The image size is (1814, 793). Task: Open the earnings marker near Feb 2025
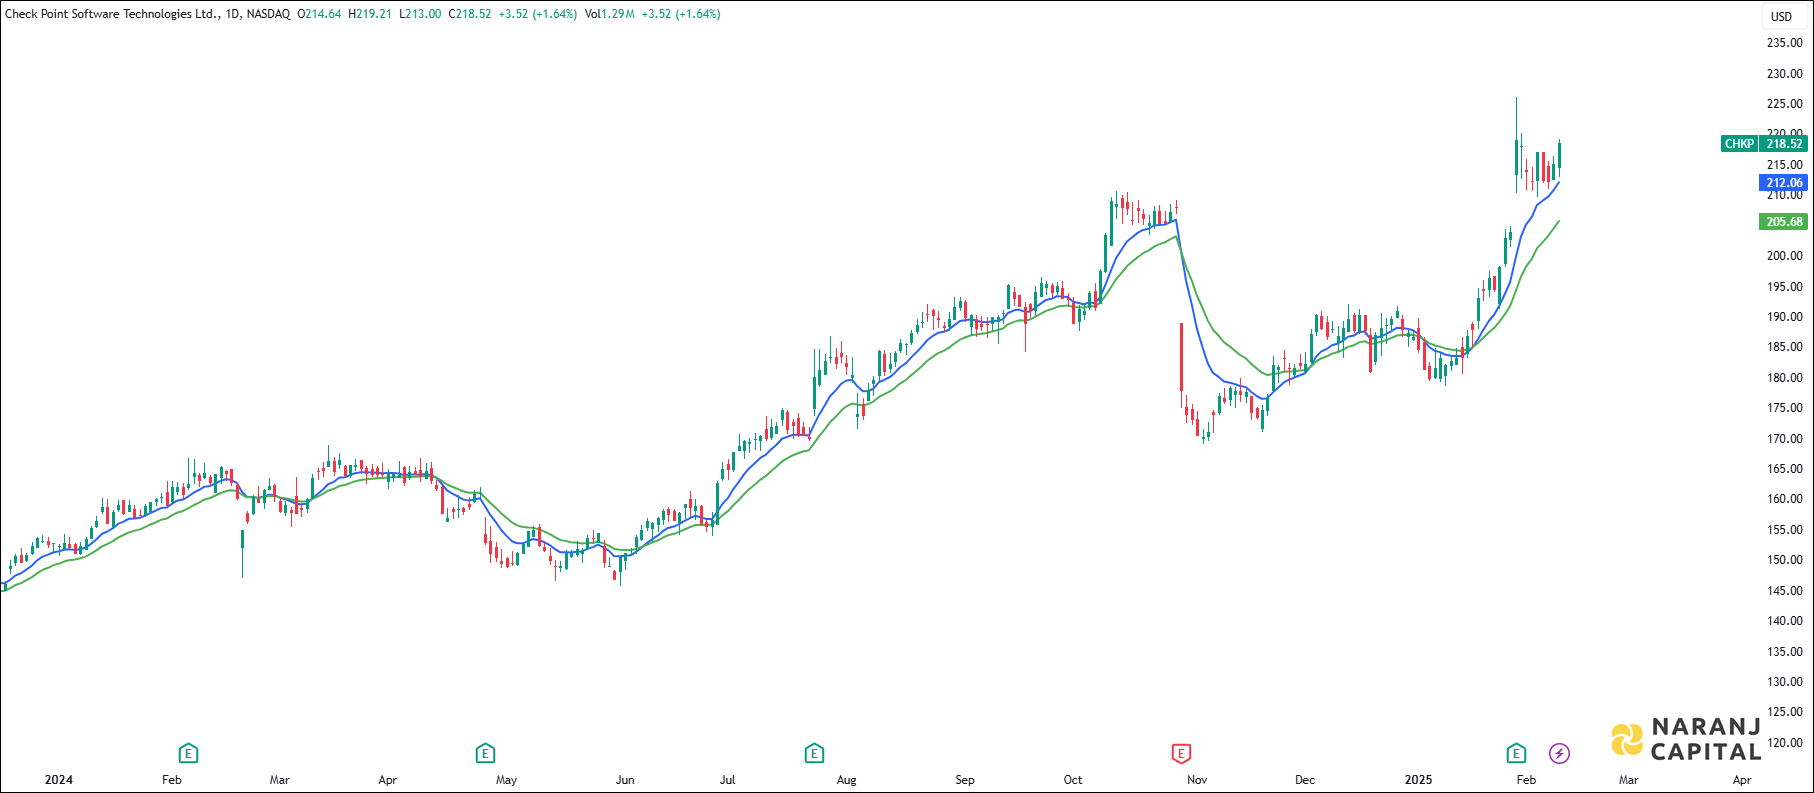(x=1517, y=753)
